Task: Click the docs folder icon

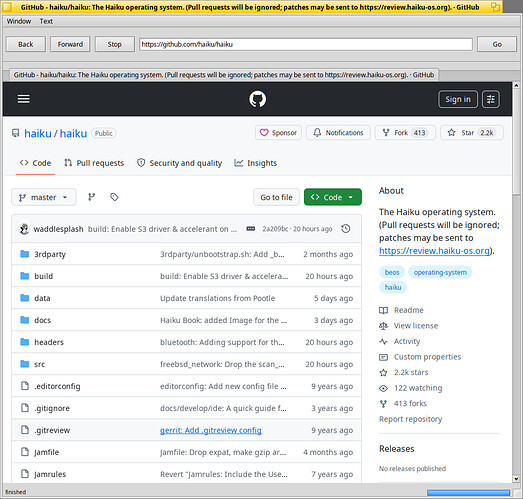Action: (25, 320)
